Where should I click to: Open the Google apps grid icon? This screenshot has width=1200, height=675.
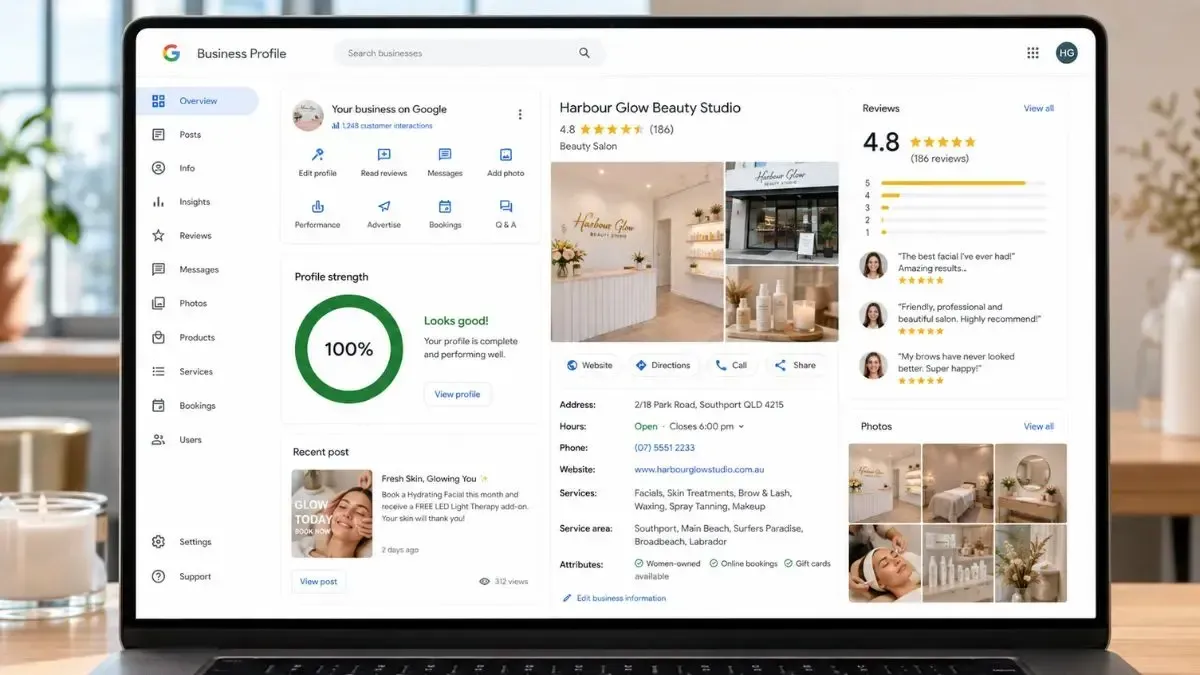point(1033,53)
